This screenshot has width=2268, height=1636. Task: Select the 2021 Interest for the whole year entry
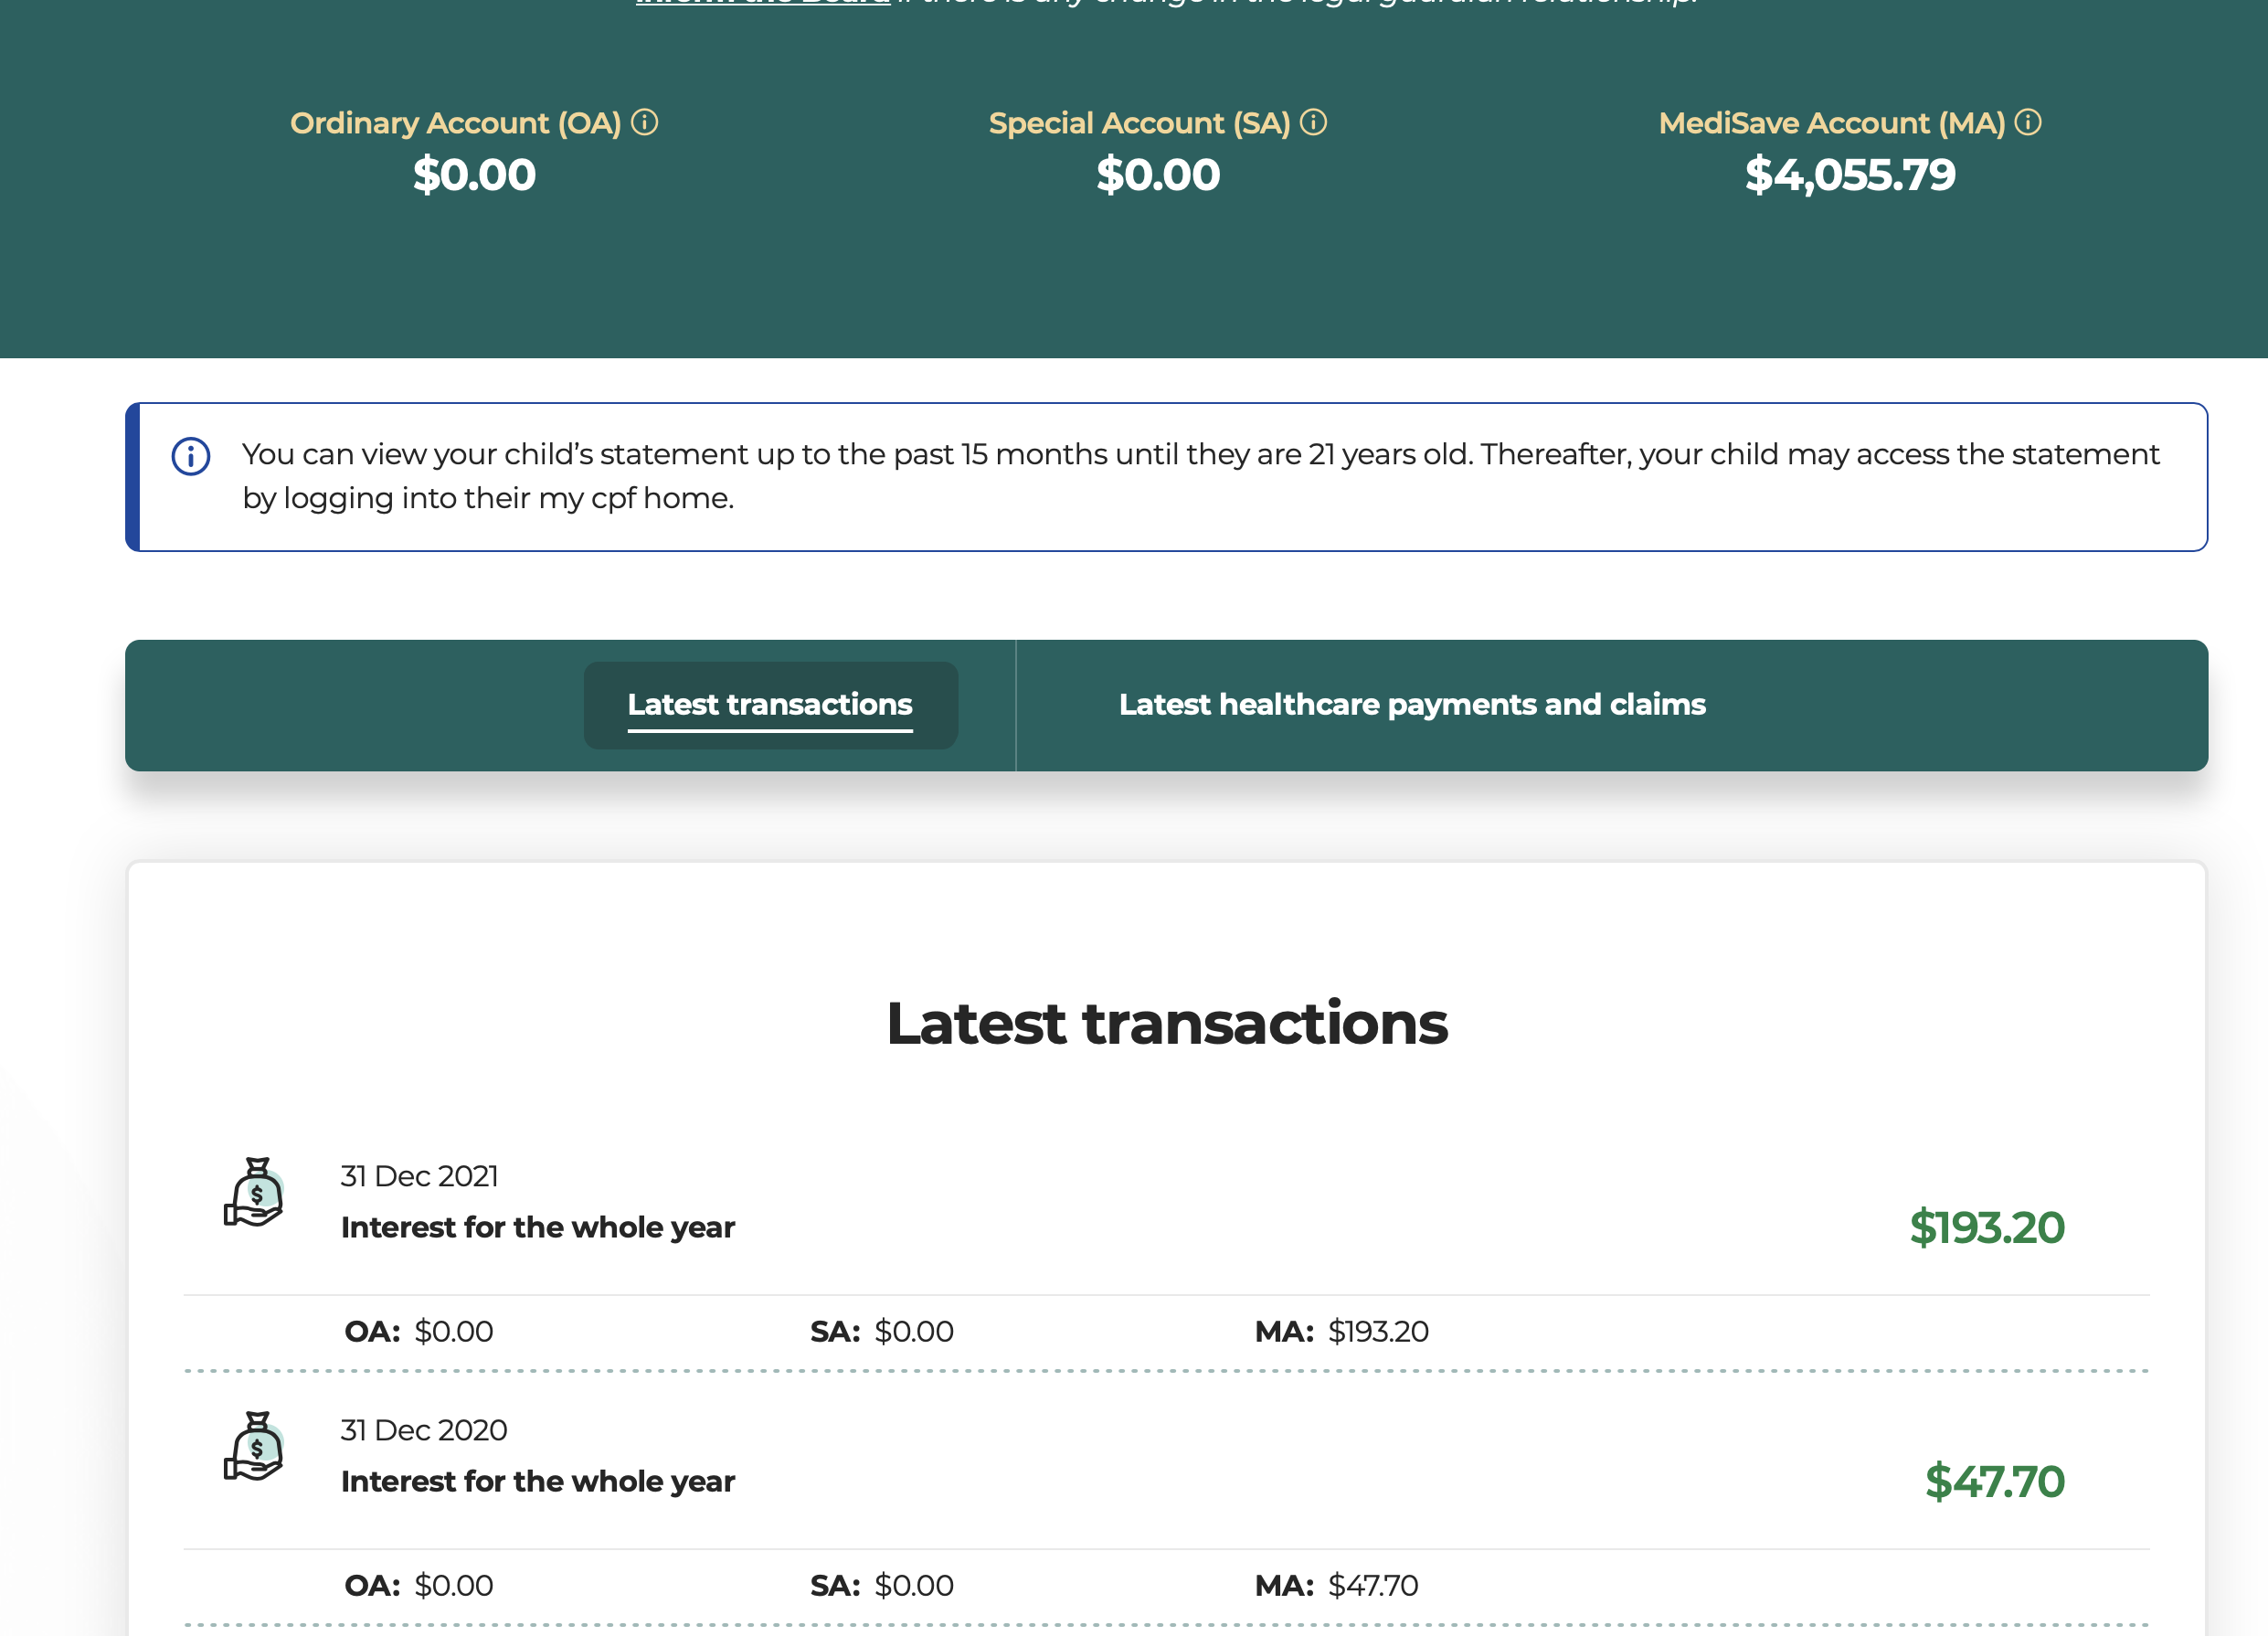point(537,1227)
